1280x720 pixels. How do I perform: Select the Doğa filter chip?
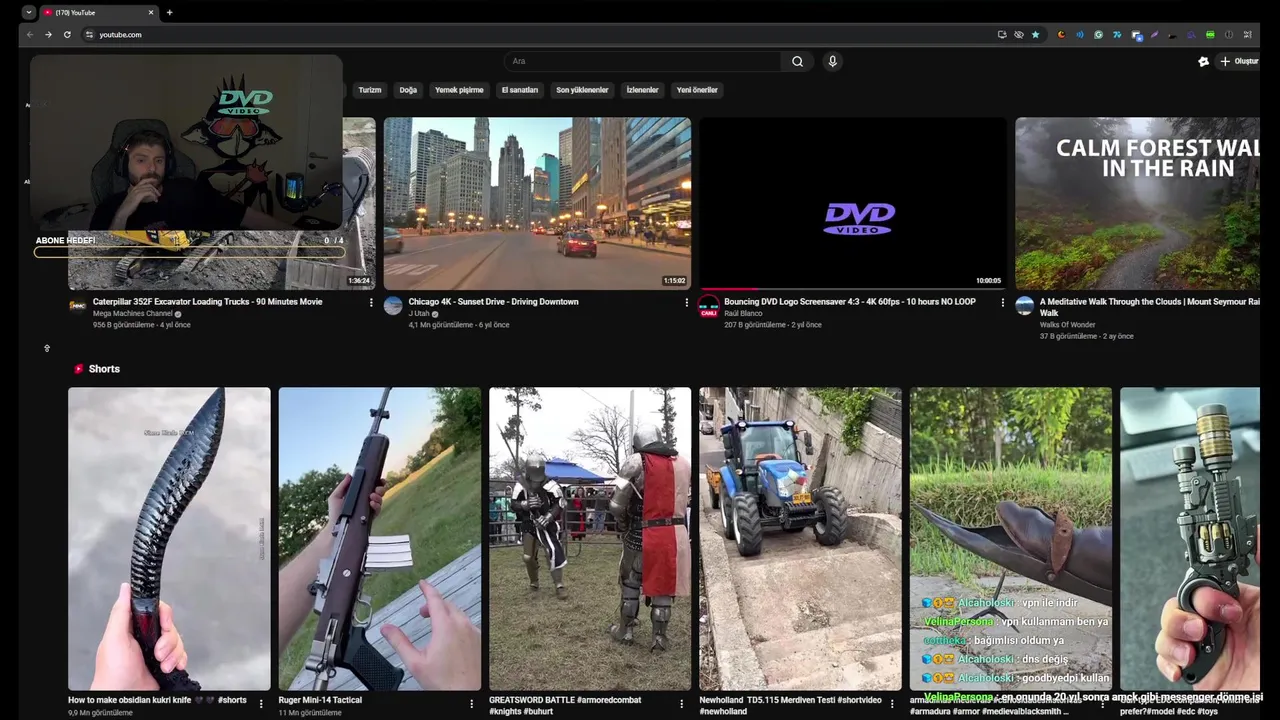coord(408,90)
